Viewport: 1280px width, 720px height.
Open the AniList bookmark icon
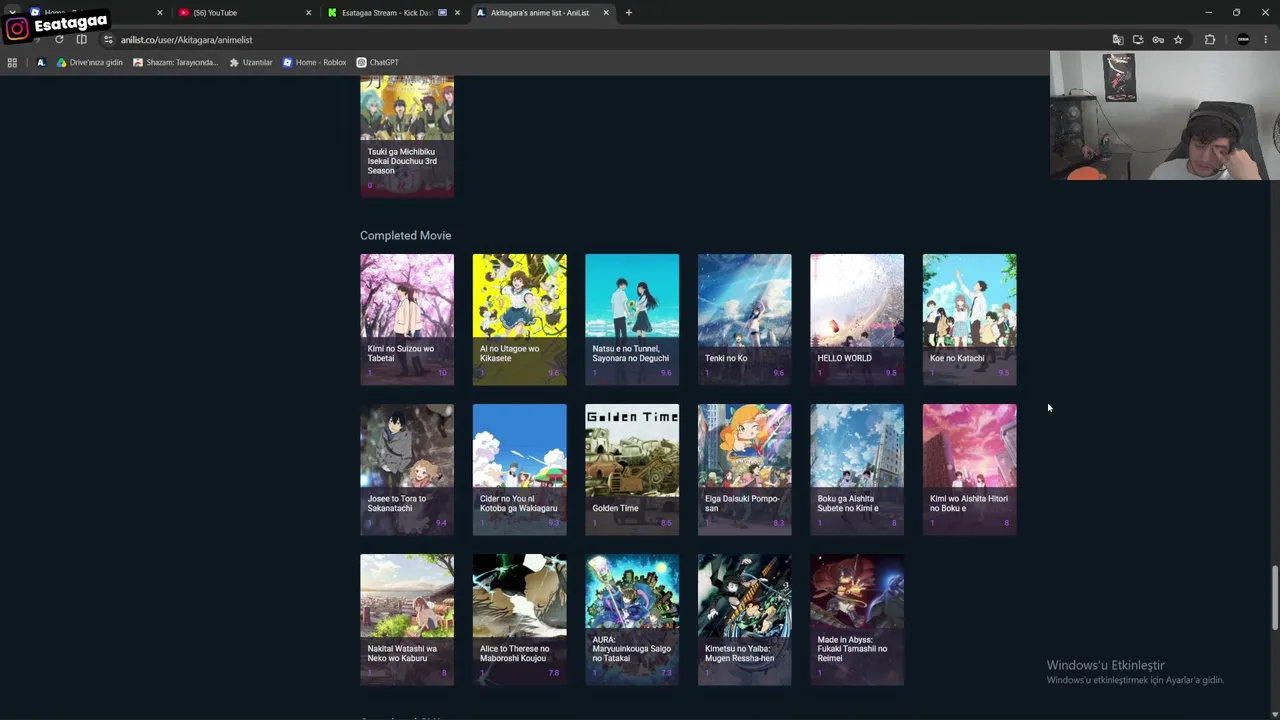tap(41, 62)
